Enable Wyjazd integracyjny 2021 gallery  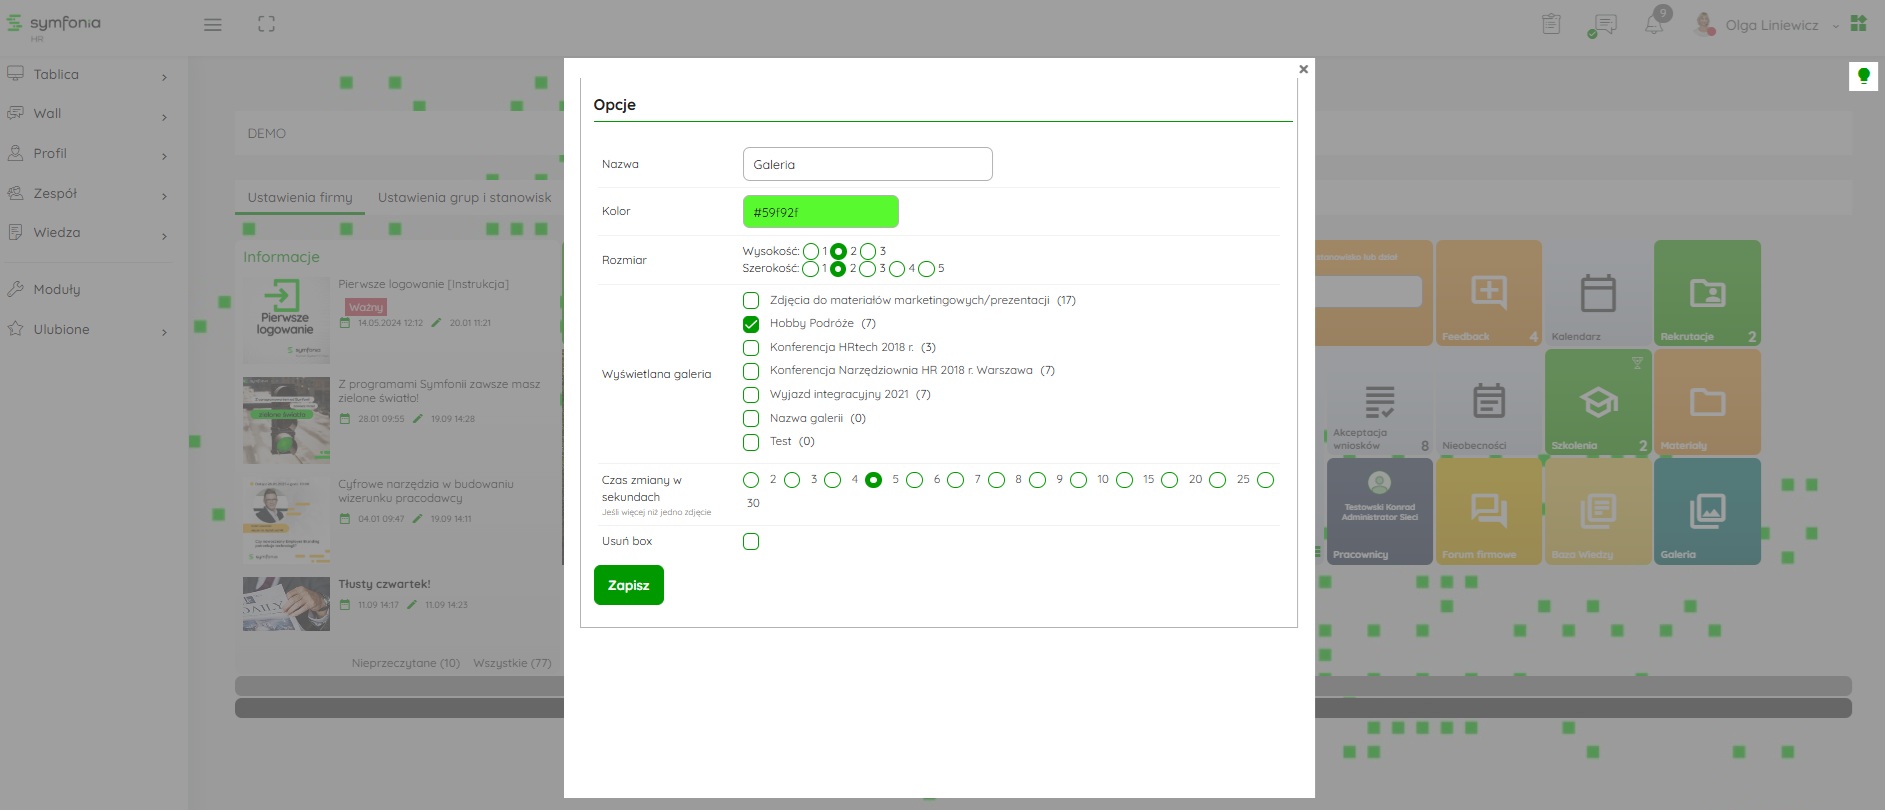(x=751, y=395)
